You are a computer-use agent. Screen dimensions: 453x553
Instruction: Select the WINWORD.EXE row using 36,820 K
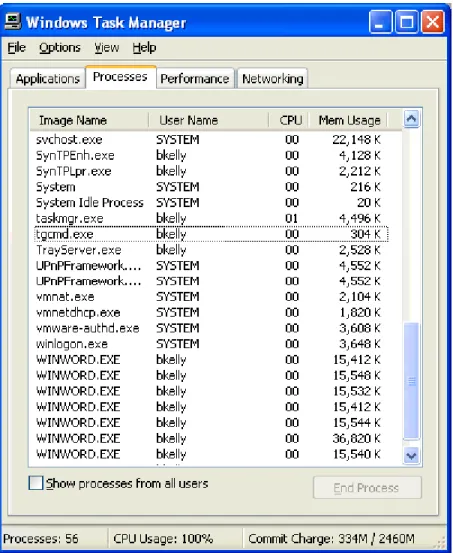pyautogui.click(x=211, y=438)
